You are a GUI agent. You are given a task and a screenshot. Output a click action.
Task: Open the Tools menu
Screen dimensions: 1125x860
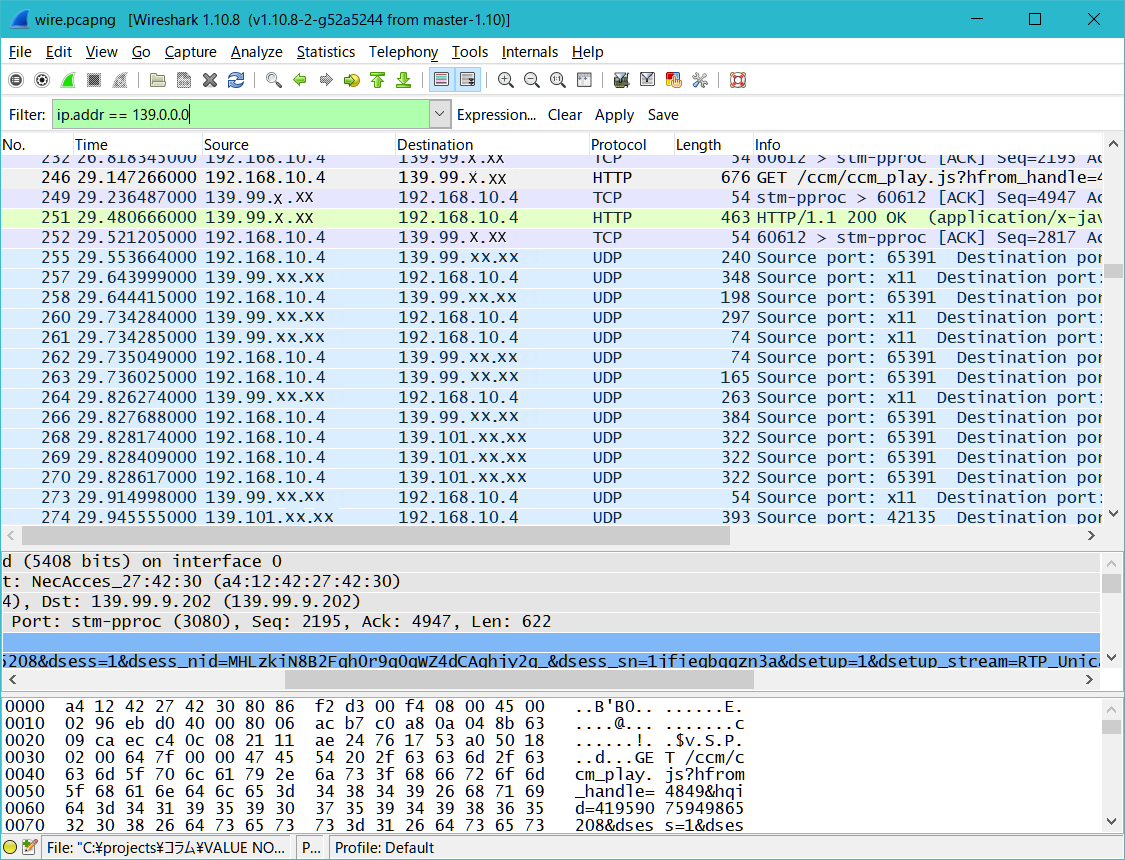tap(470, 52)
